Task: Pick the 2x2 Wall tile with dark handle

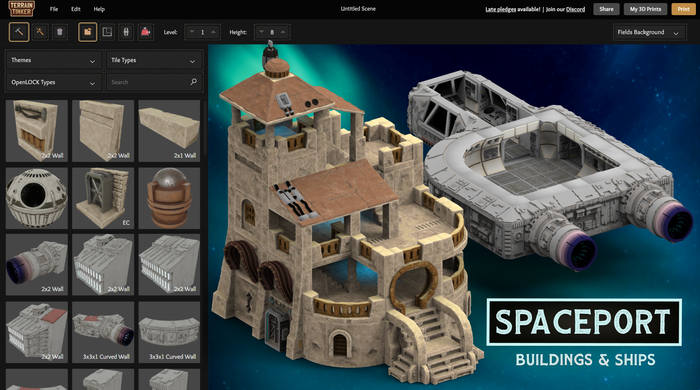Action: pyautogui.click(x=37, y=131)
